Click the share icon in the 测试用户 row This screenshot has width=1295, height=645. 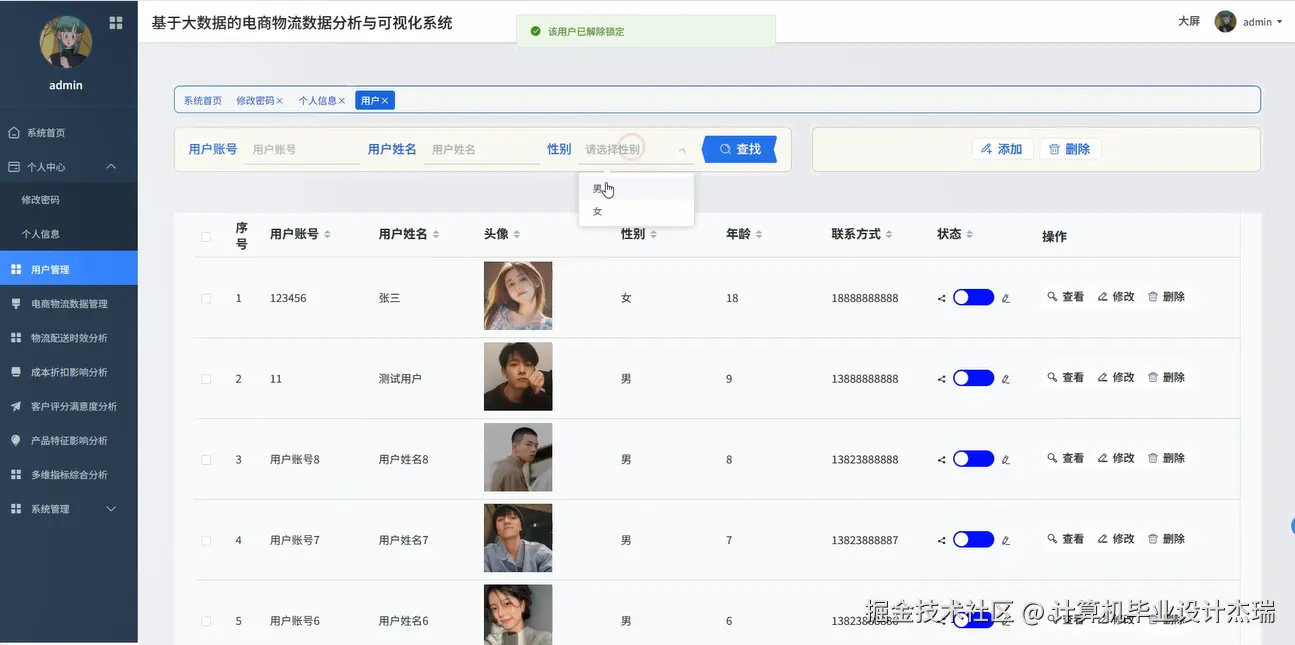941,379
